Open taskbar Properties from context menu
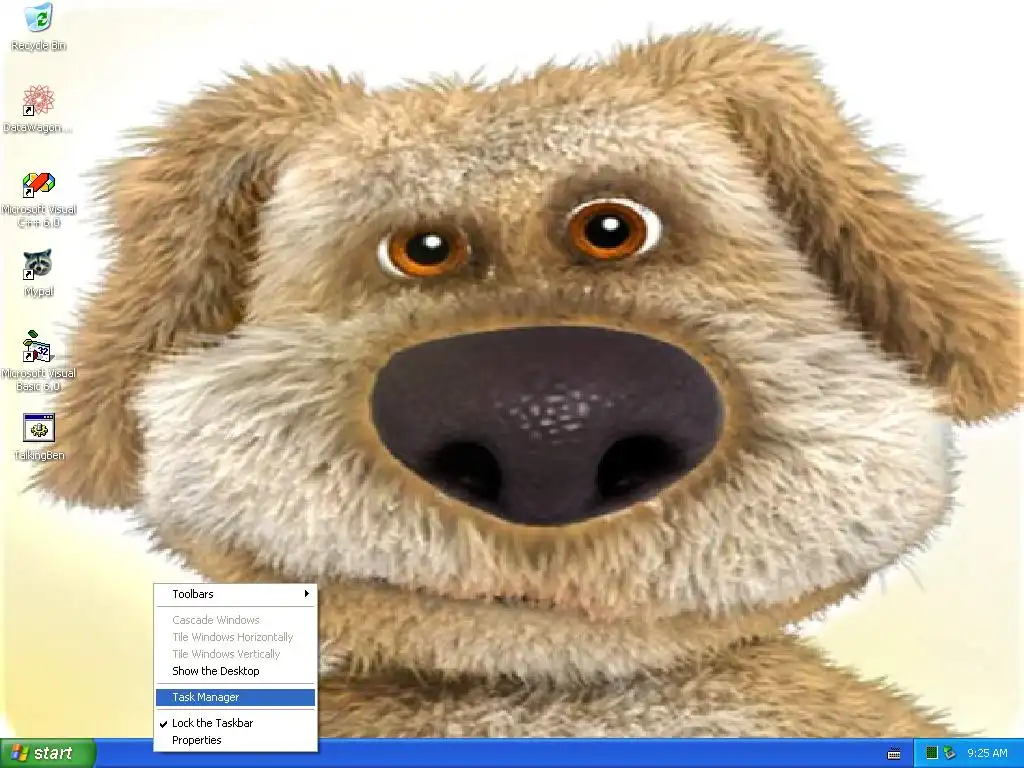This screenshot has width=1024, height=768. coord(236,740)
